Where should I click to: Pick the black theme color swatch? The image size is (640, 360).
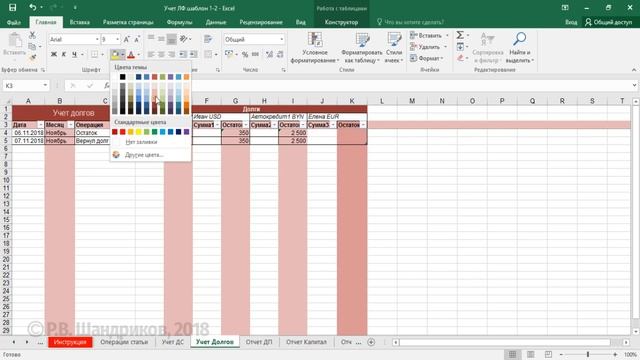point(122,77)
